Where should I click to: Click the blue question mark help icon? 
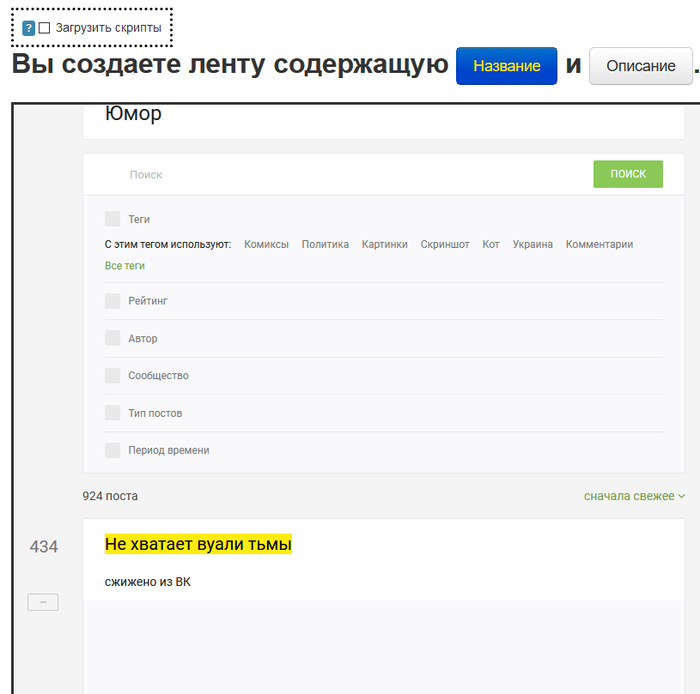point(29,28)
